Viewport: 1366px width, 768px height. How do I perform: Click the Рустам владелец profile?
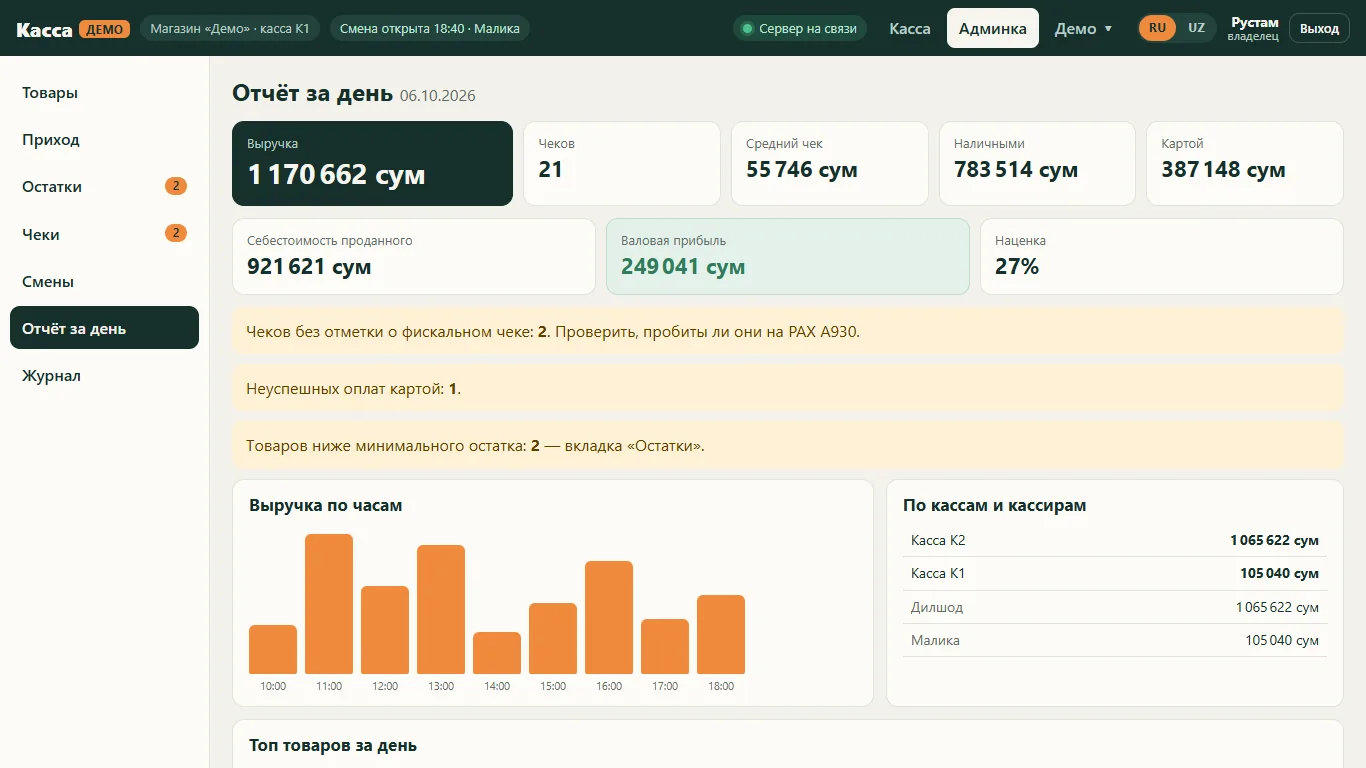[x=1254, y=28]
